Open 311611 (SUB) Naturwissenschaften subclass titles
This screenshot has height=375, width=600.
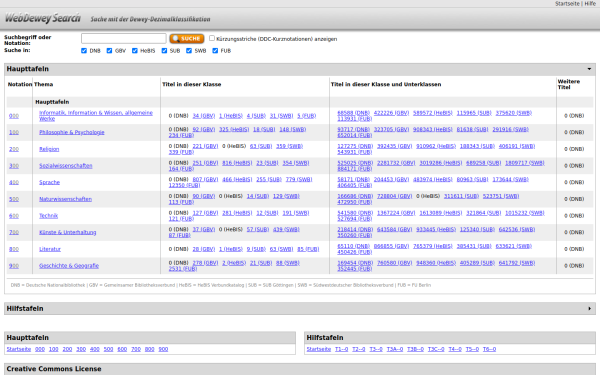[461, 196]
